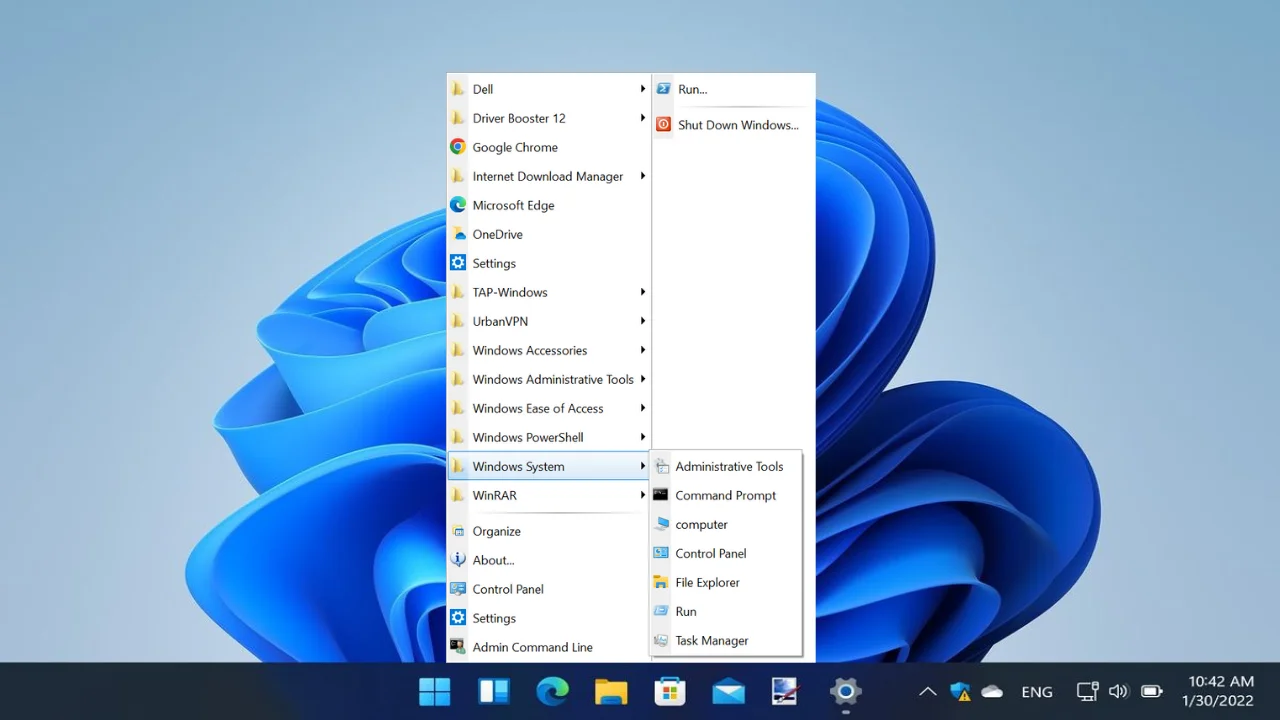1280x720 pixels.
Task: Expand the Windows Ease of Access arrow
Action: tap(643, 408)
